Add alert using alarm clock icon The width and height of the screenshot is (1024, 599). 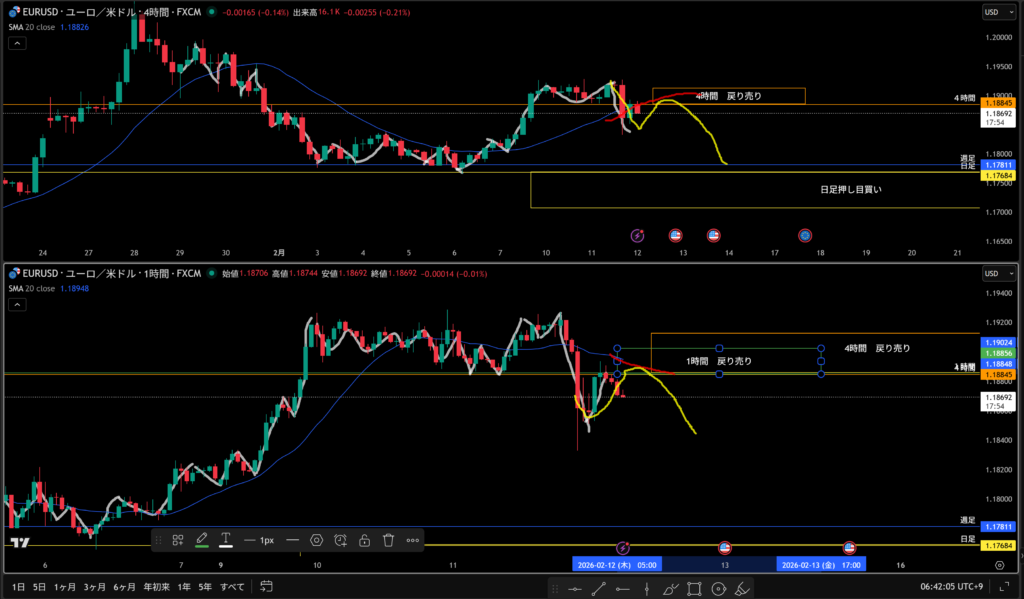pyautogui.click(x=341, y=540)
